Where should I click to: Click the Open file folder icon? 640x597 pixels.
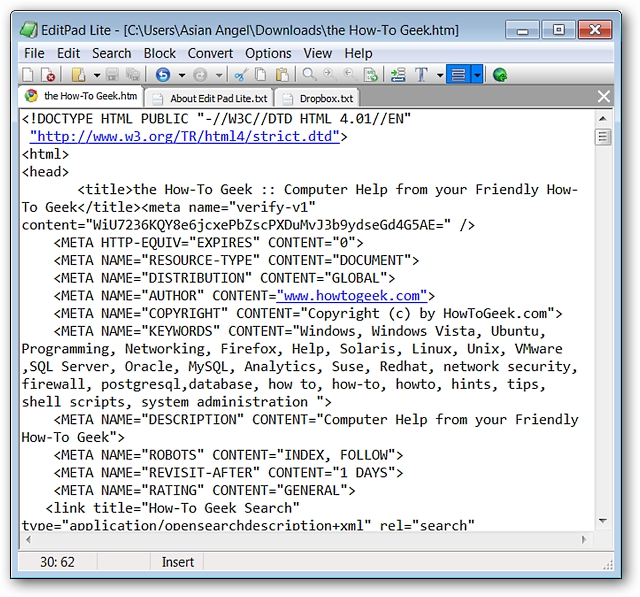click(x=77, y=75)
